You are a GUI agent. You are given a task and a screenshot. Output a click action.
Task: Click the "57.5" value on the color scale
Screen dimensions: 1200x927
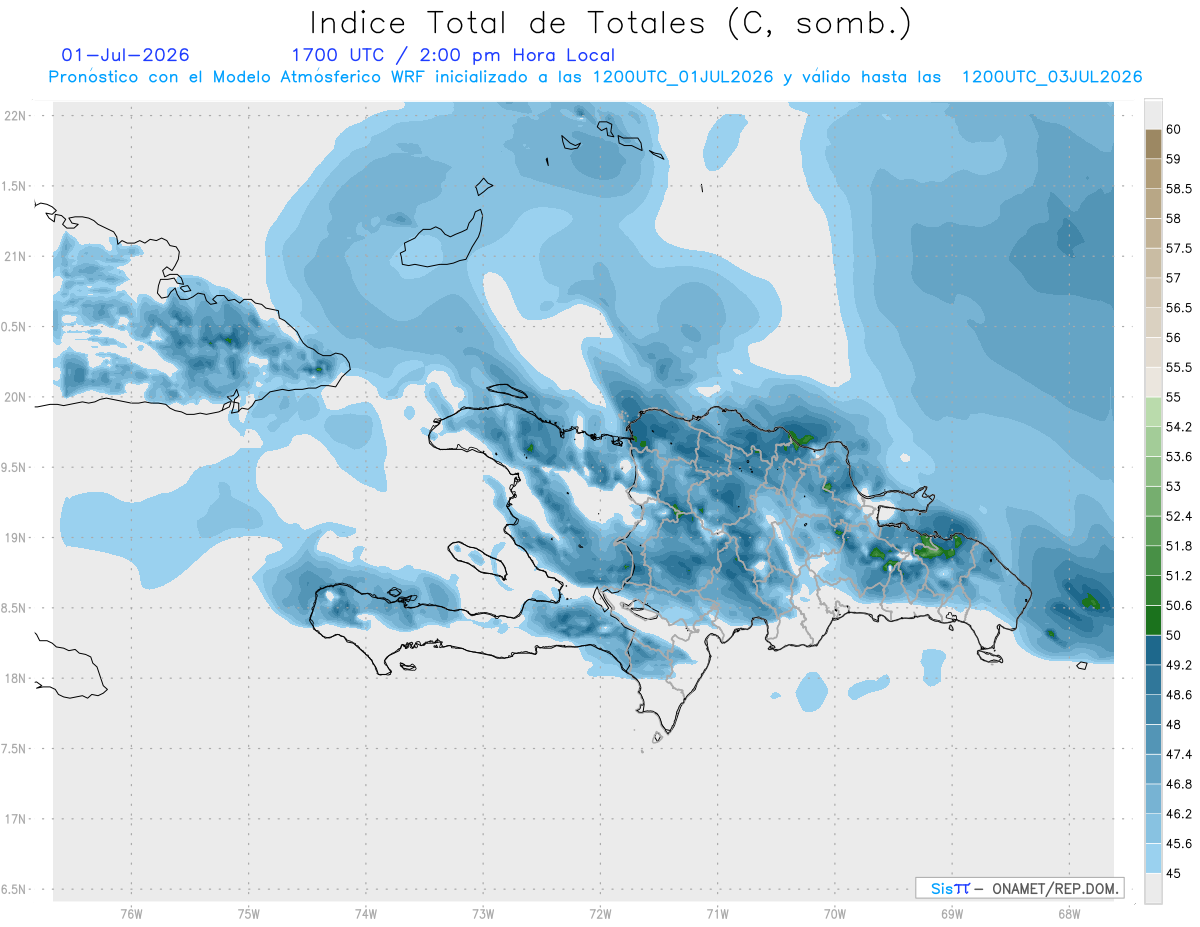(x=1178, y=248)
